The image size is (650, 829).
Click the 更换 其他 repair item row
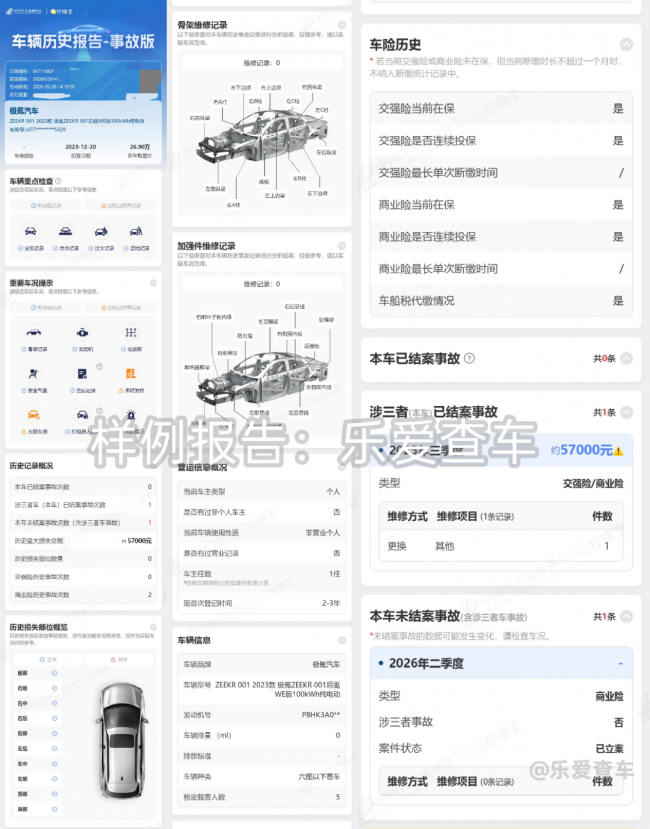[501, 546]
